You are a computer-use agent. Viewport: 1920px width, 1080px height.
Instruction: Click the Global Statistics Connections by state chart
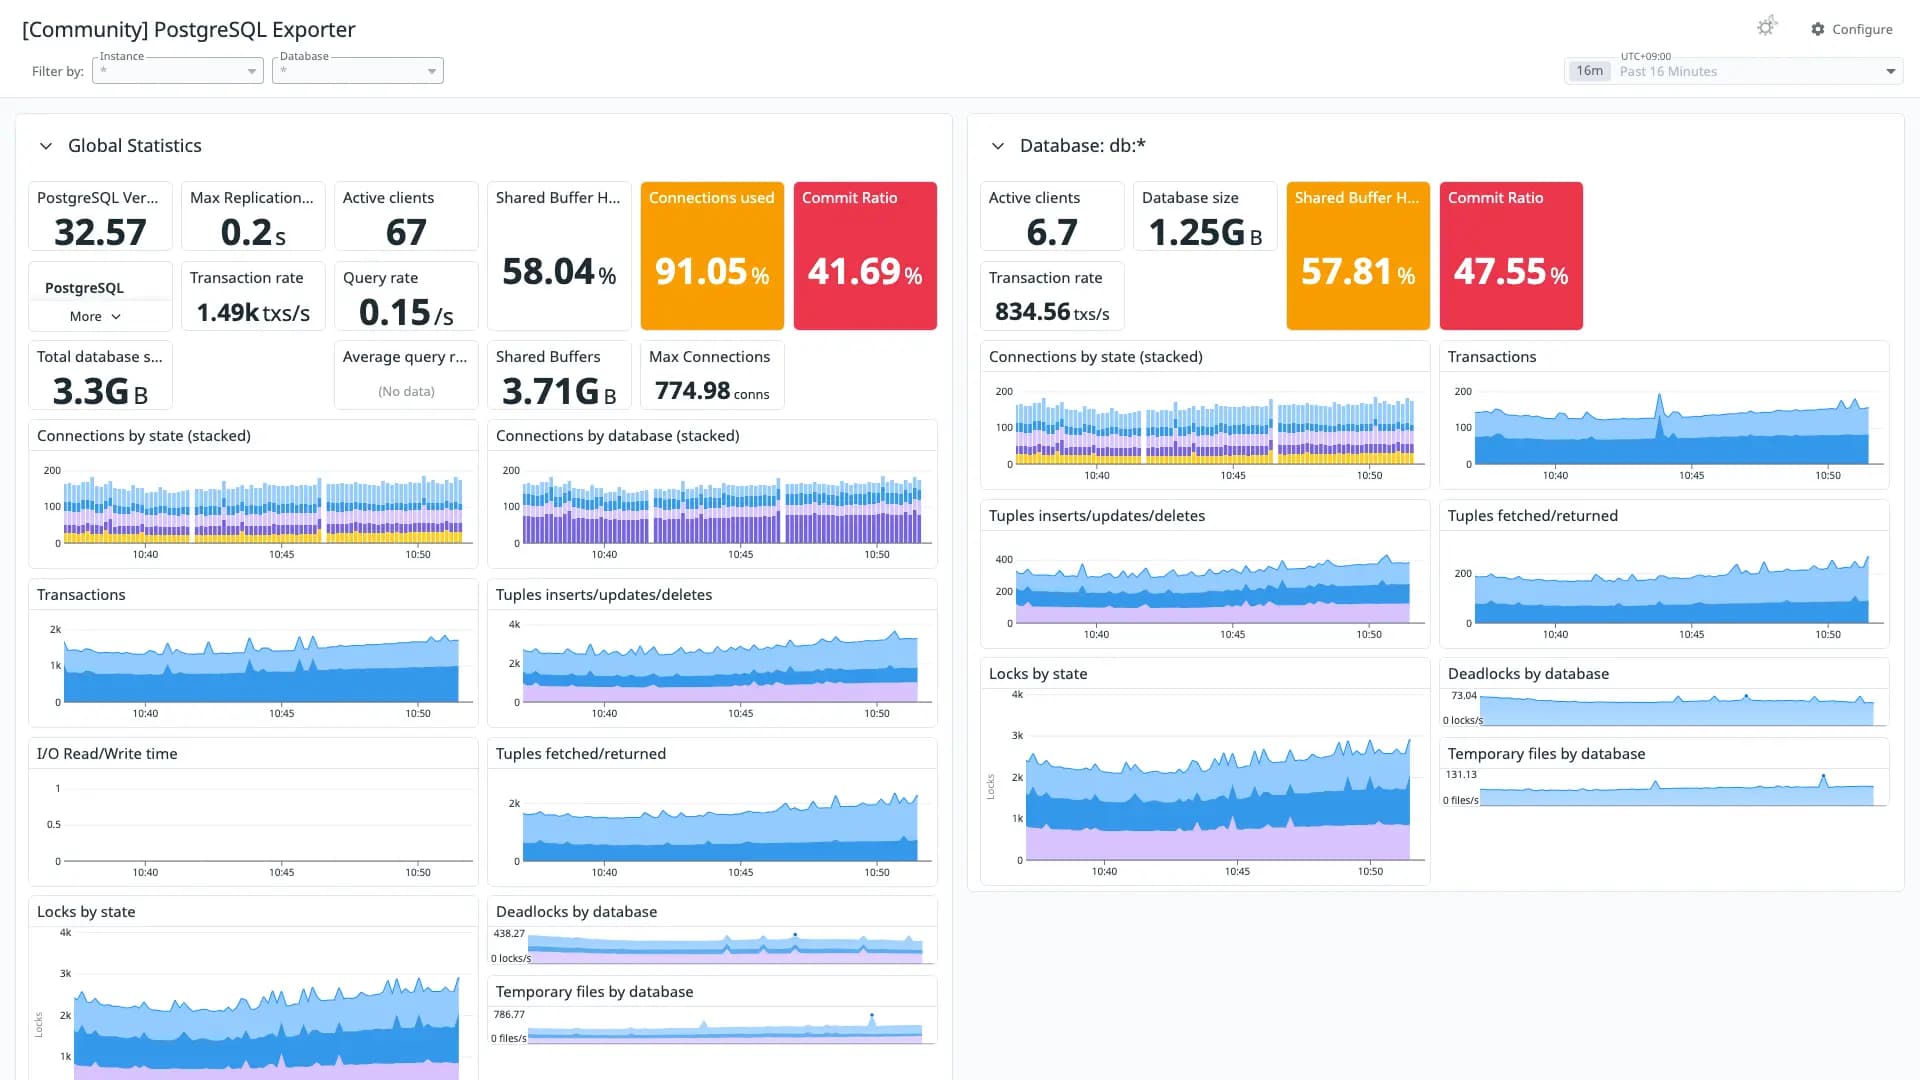coord(253,494)
